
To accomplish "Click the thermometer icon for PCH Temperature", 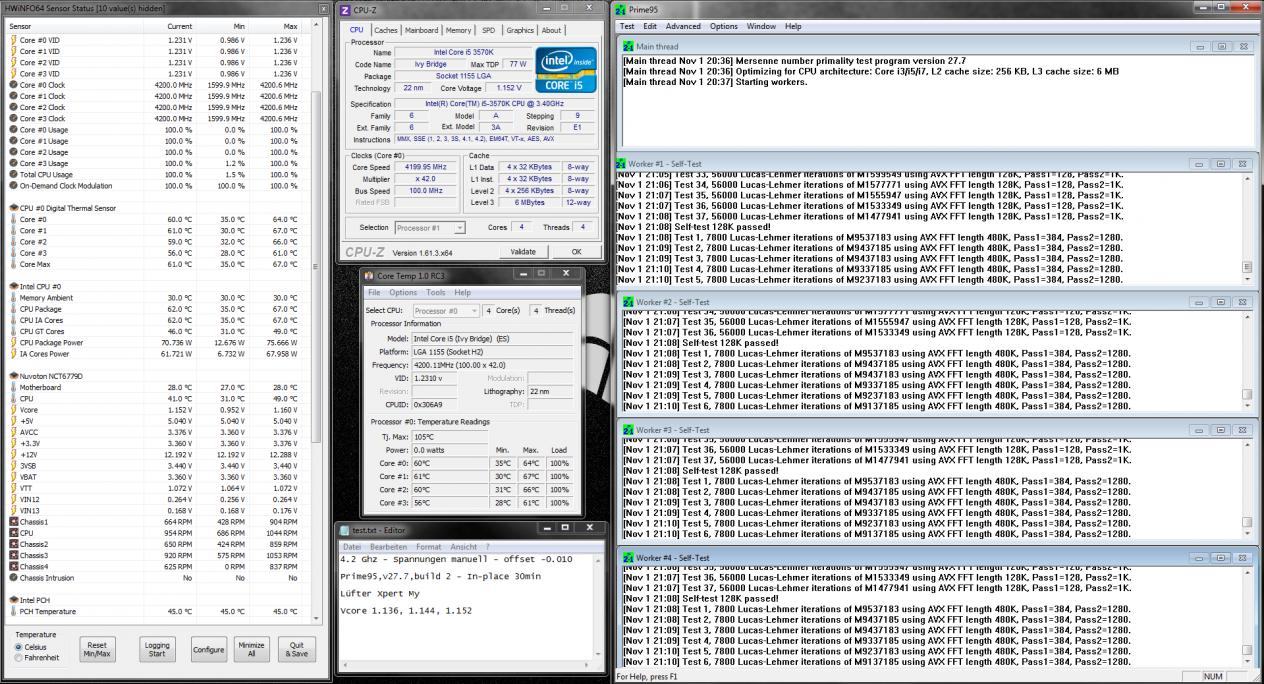I will click(13, 611).
